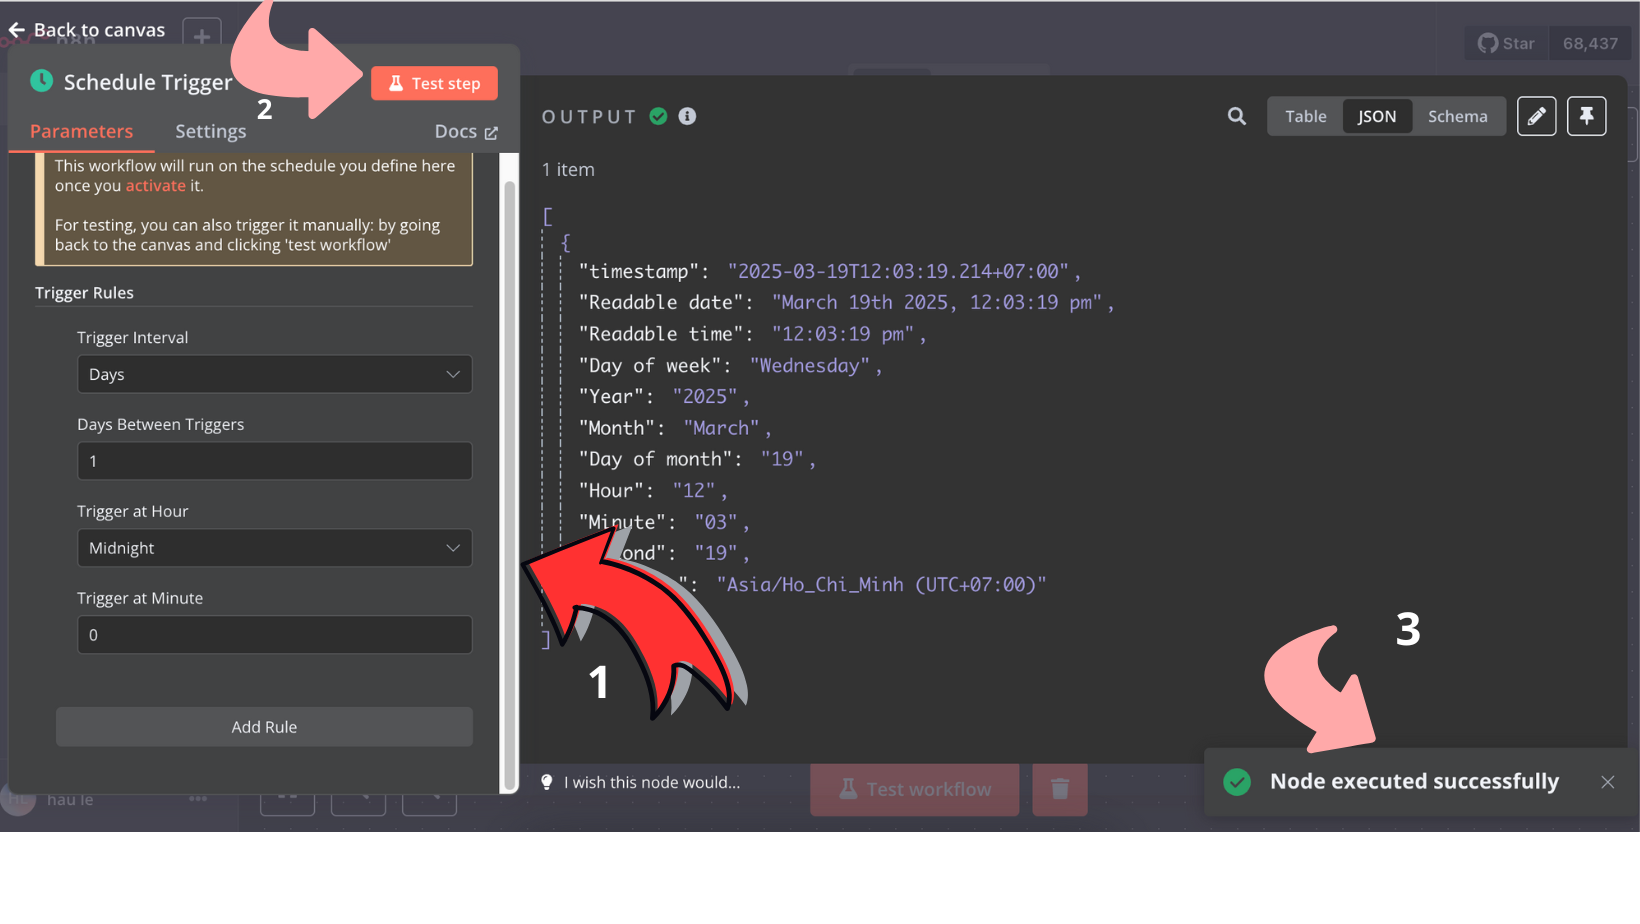
Task: Click the Days Between Triggers input field
Action: 274,461
